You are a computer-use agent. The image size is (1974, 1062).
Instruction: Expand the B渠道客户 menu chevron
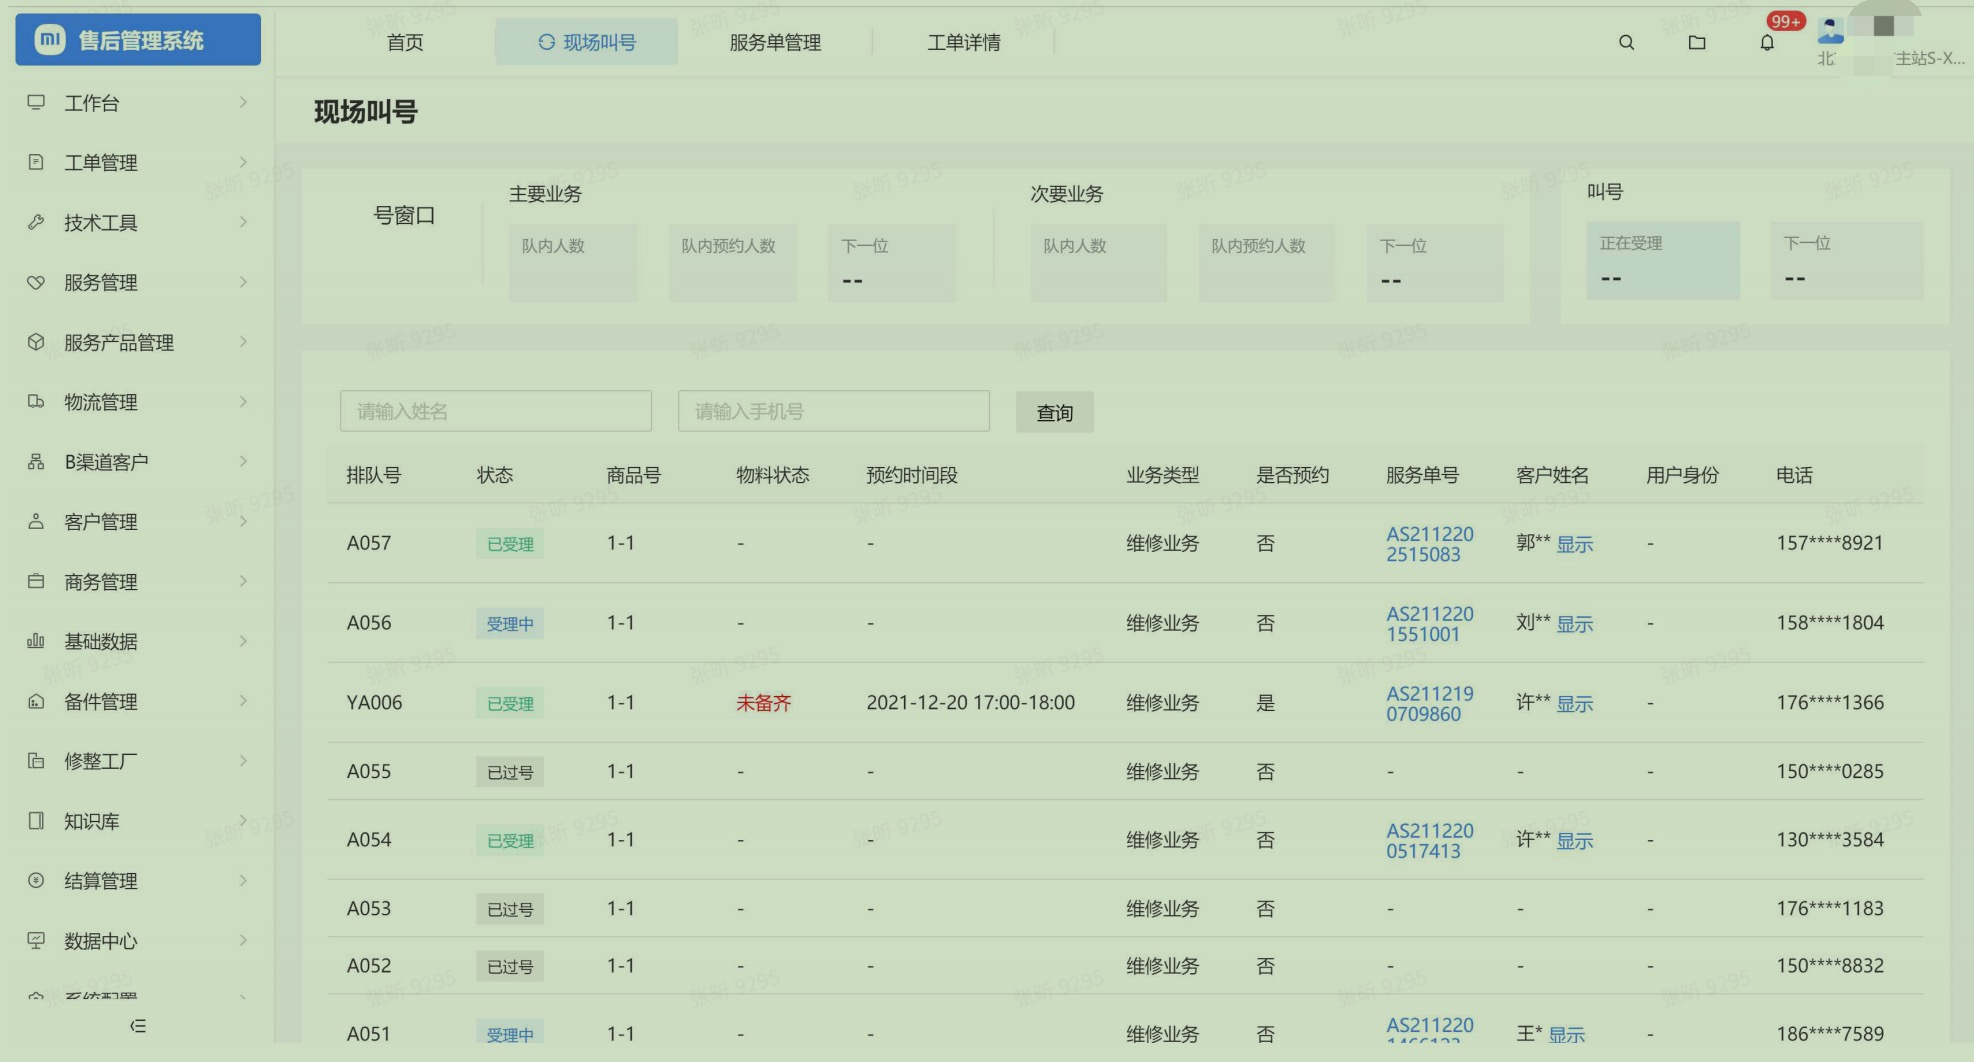(x=243, y=461)
